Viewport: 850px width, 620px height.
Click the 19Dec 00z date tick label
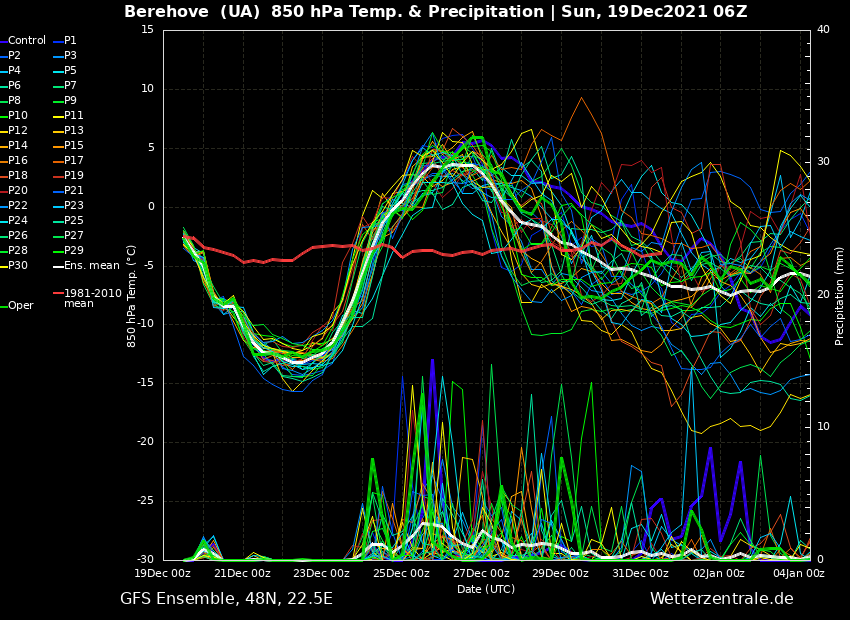coord(163,574)
